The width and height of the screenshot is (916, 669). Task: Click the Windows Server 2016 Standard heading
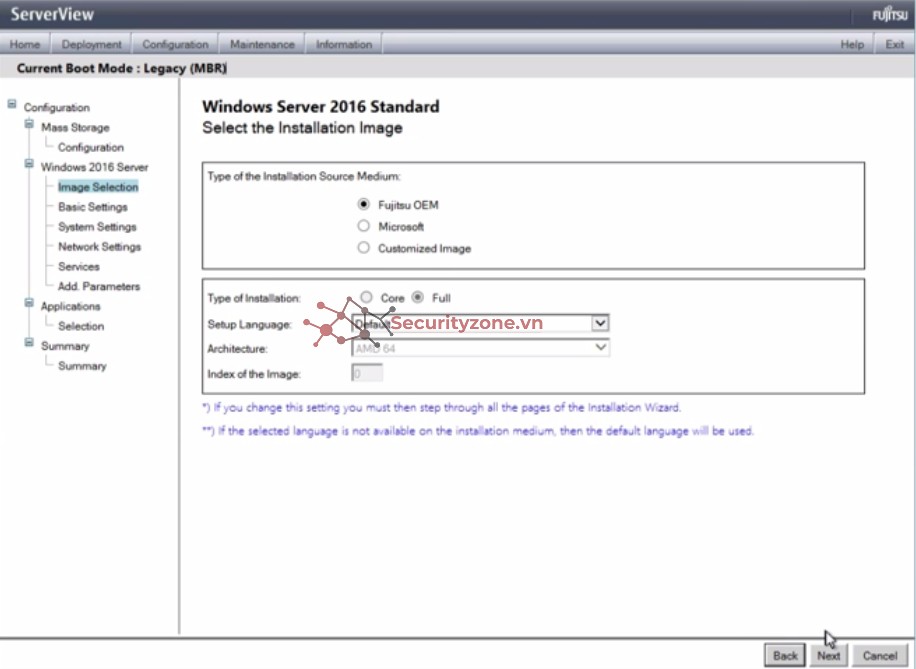[x=321, y=106]
